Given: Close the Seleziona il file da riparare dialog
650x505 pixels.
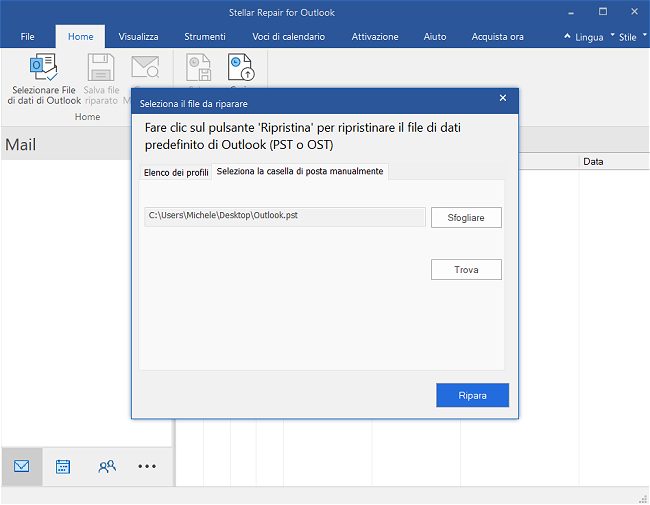Looking at the screenshot, I should tap(503, 98).
